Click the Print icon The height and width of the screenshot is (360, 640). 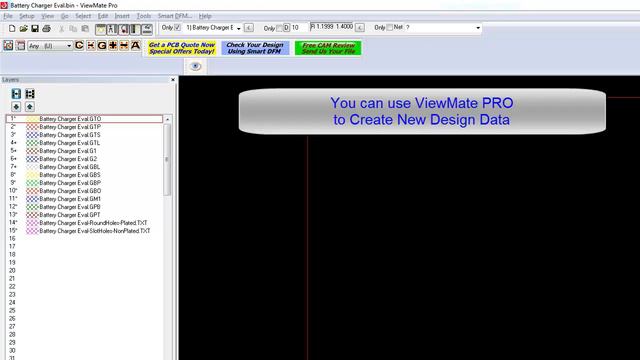[x=47, y=29]
